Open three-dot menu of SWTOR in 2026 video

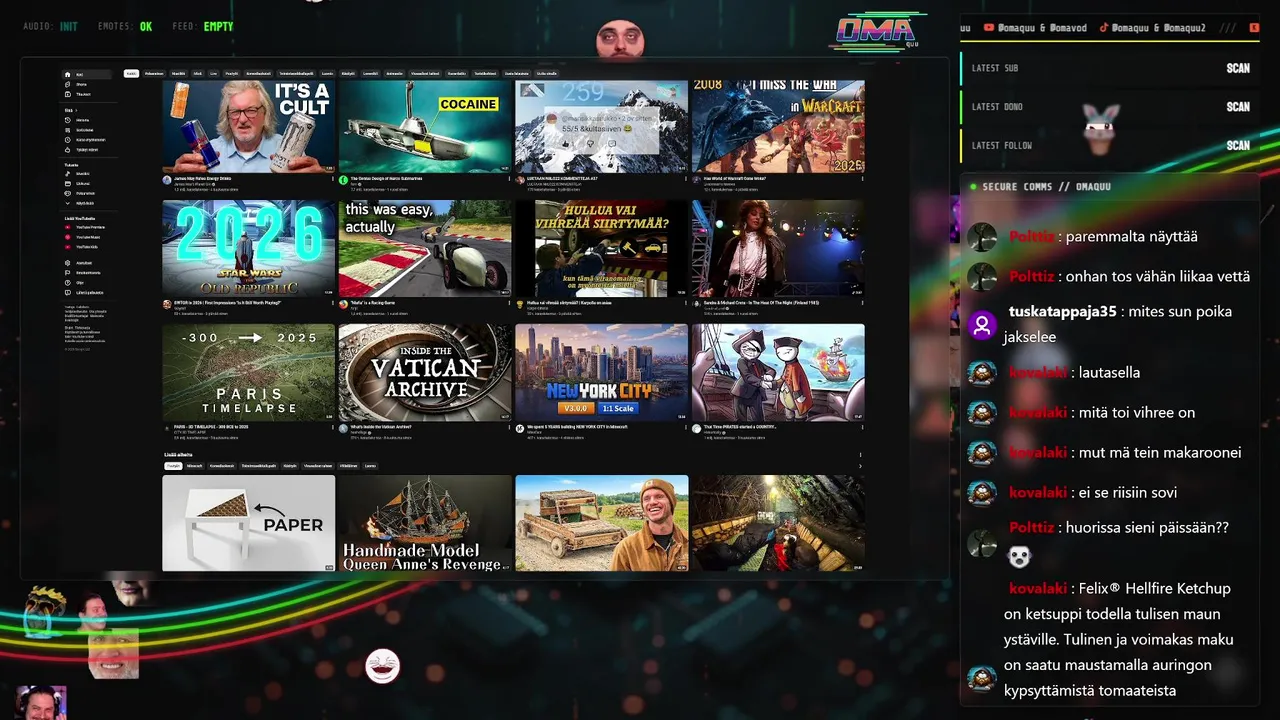(x=333, y=303)
